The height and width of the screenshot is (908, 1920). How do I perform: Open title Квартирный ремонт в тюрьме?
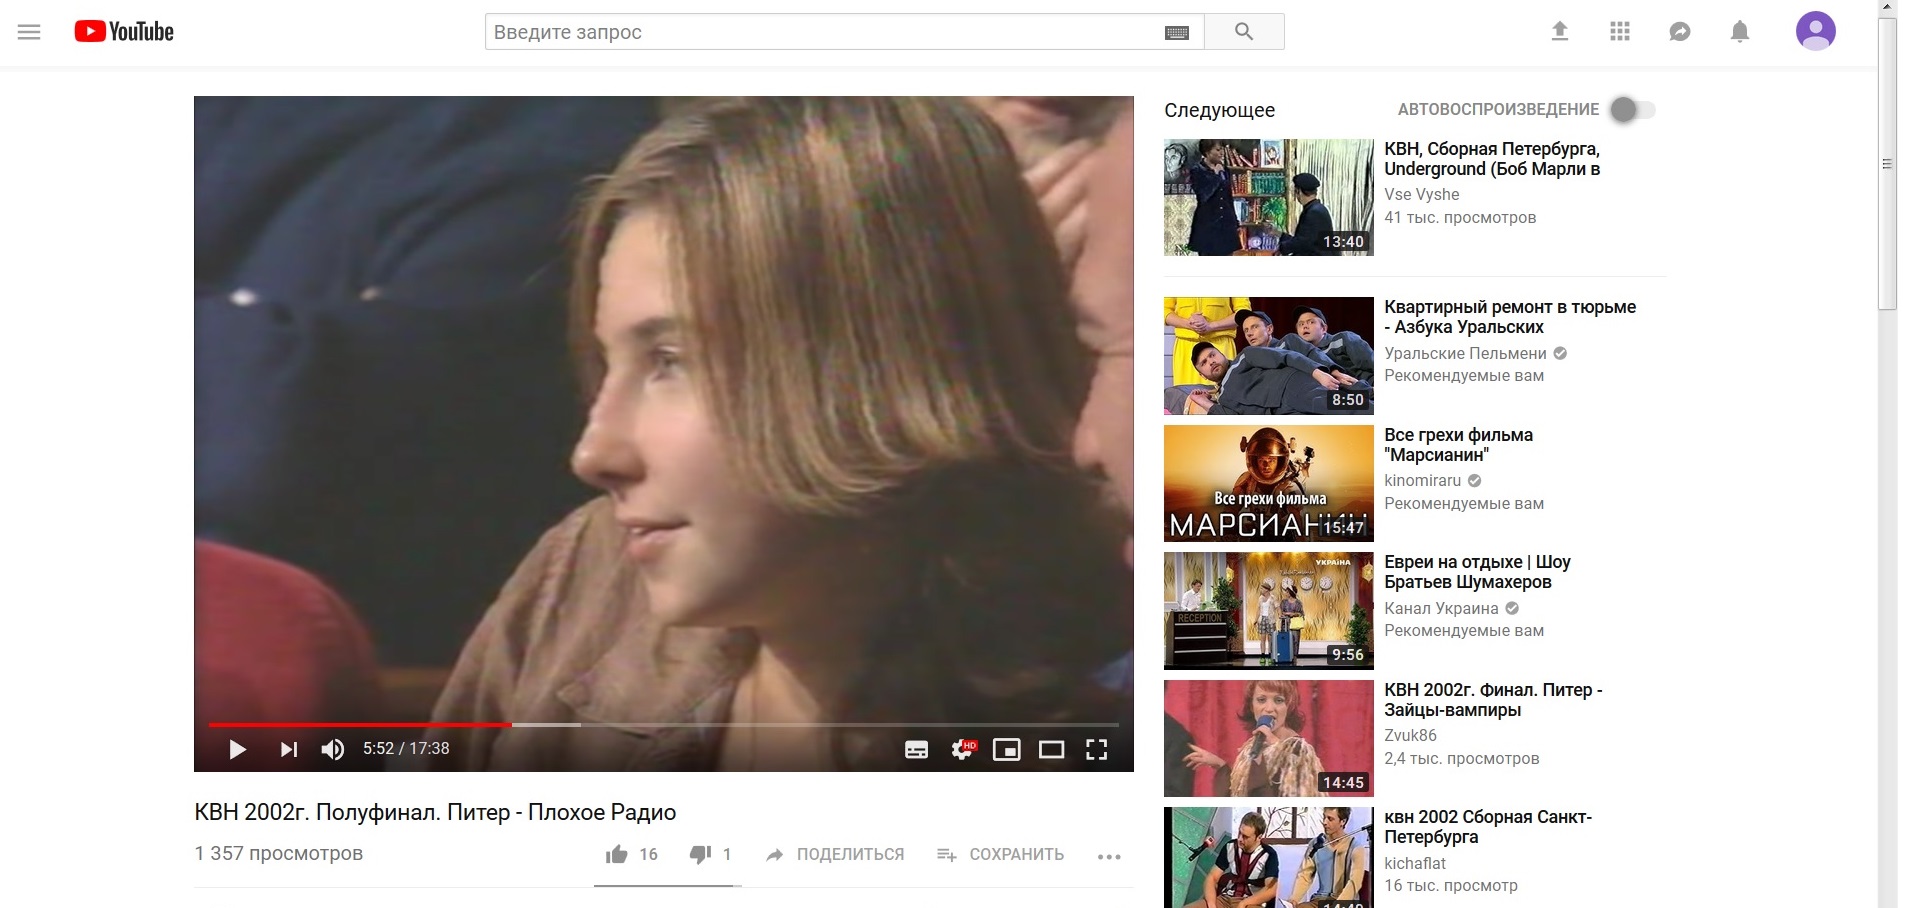(x=1510, y=317)
